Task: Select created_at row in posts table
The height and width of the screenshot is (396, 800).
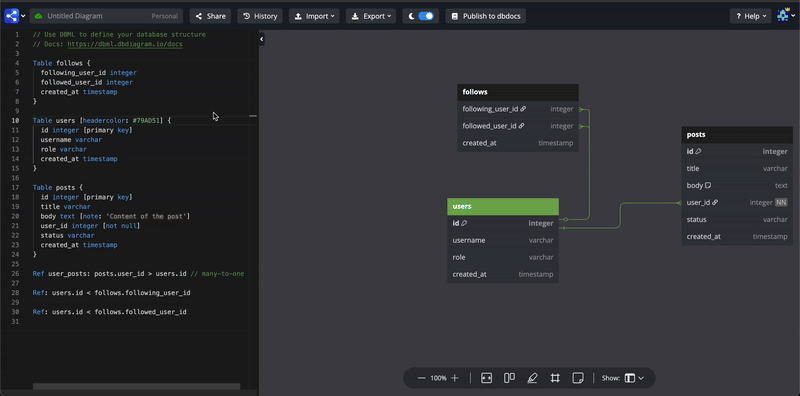Action: (x=737, y=237)
